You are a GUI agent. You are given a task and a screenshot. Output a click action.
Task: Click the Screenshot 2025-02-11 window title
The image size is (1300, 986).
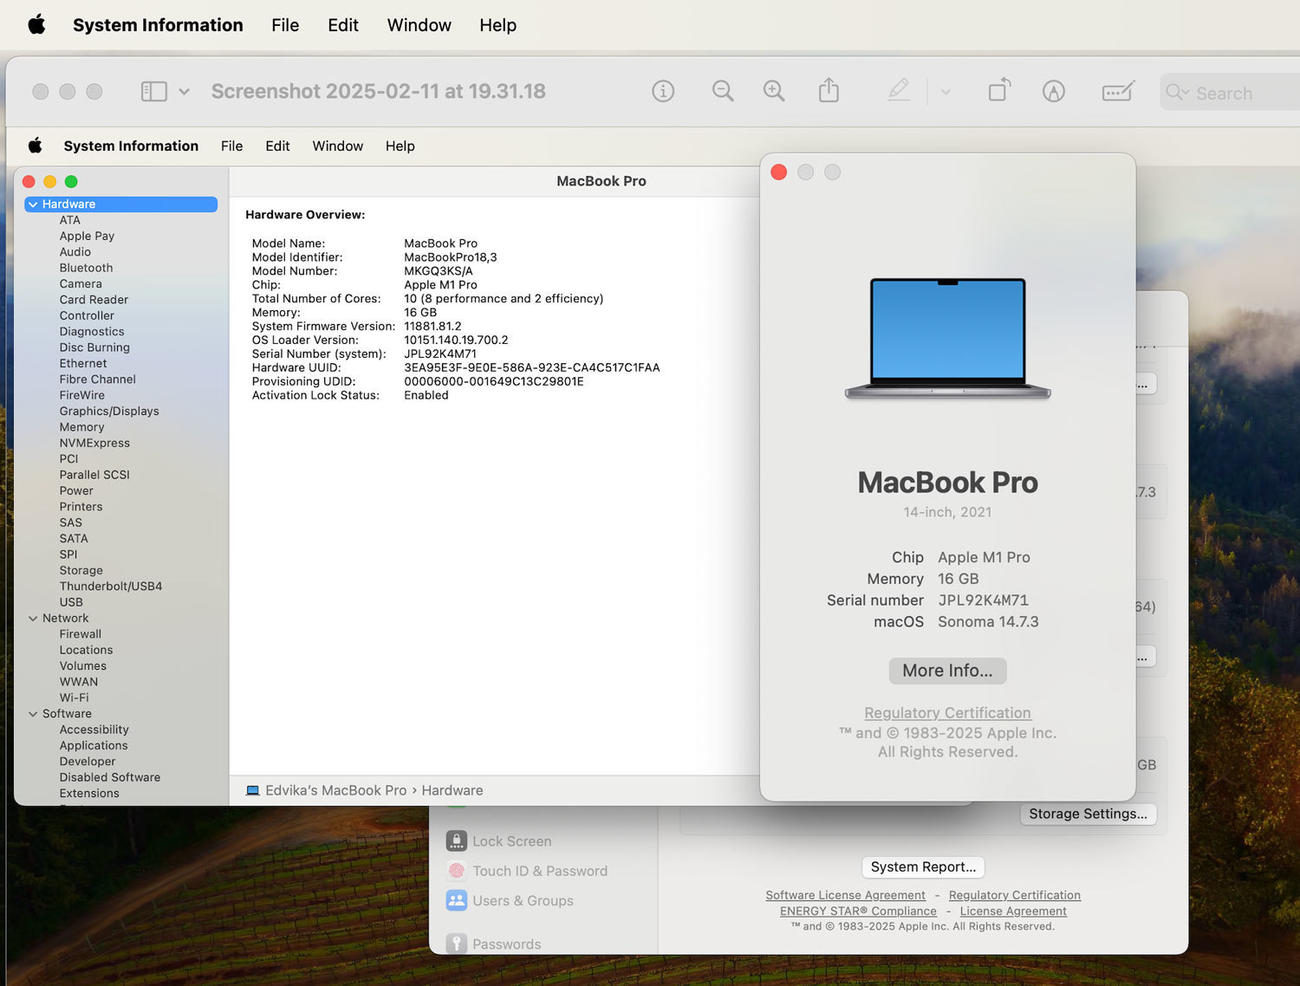point(378,91)
